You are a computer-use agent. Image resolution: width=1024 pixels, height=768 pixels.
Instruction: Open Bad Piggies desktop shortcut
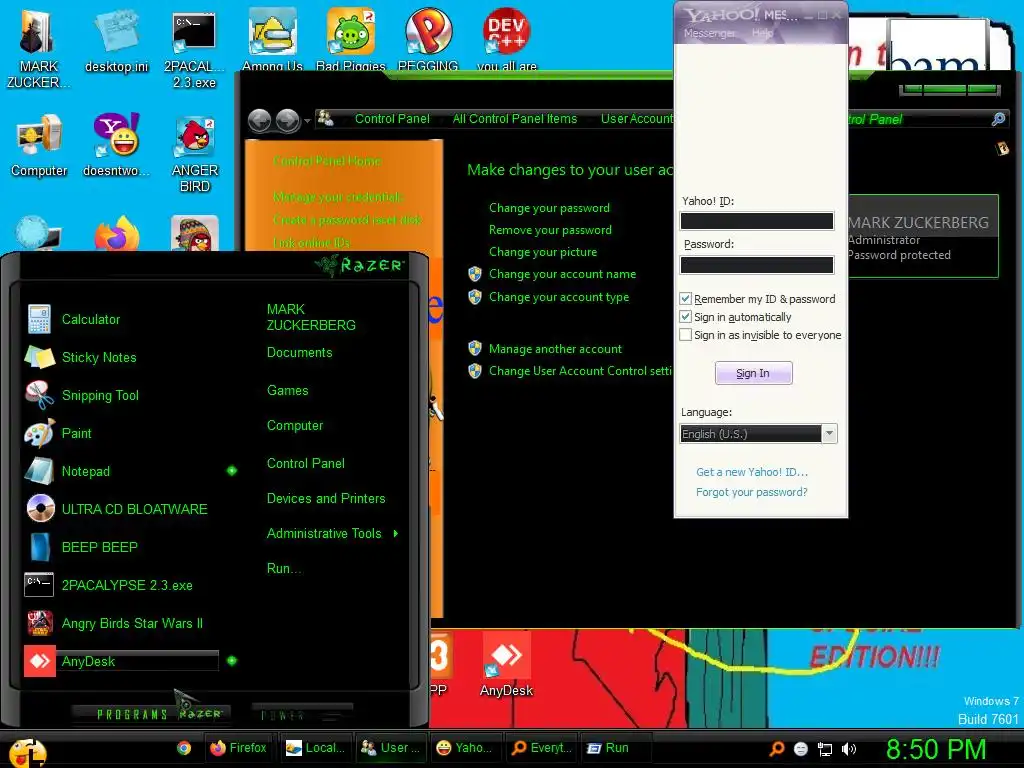coord(351,38)
